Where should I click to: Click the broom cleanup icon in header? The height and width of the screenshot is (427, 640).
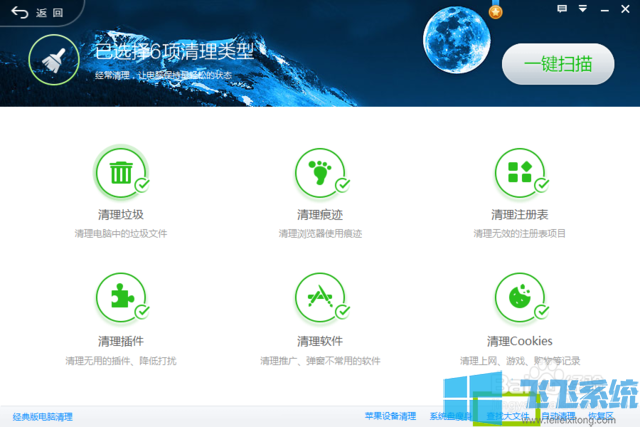point(54,60)
